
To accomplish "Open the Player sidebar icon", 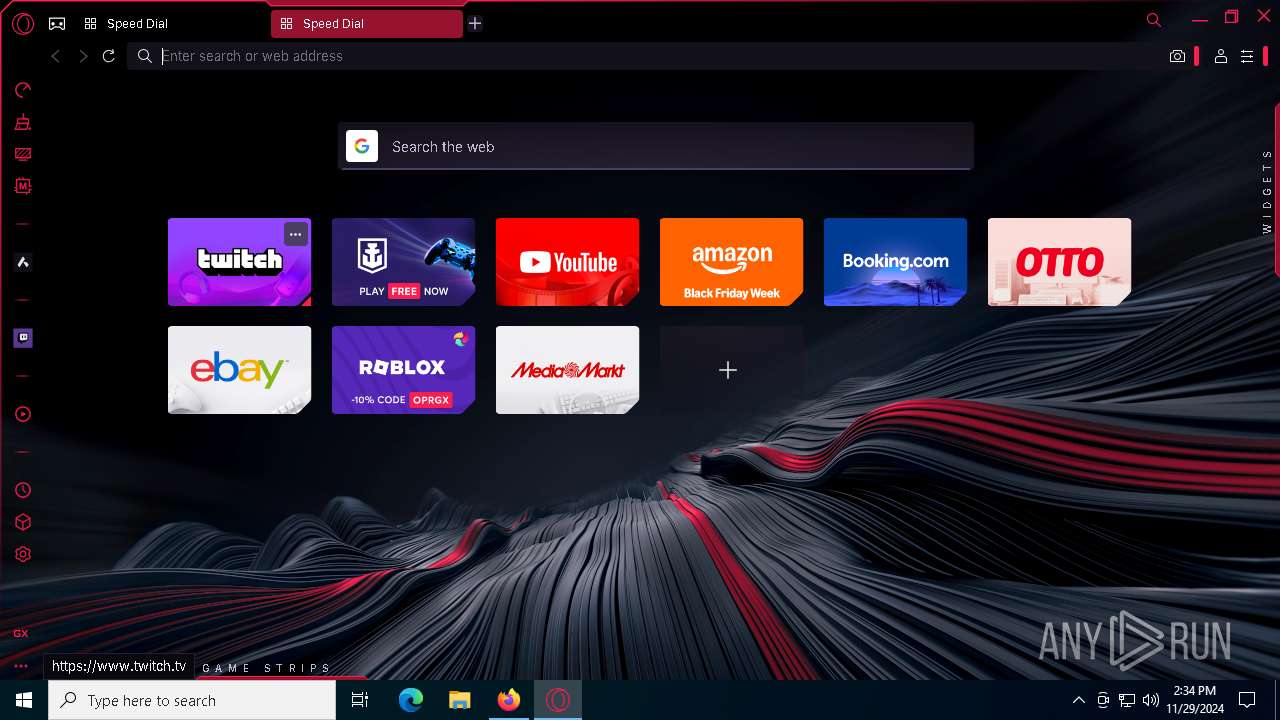I will click(x=23, y=414).
